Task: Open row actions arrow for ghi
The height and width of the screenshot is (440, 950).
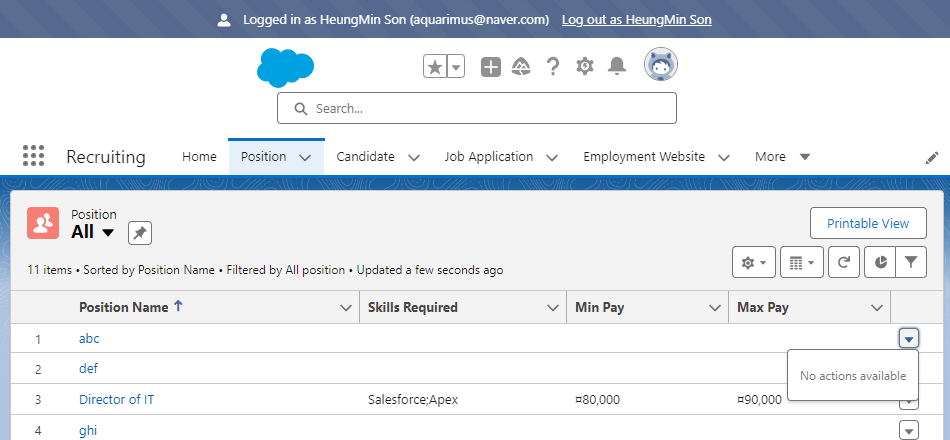Action: pyautogui.click(x=909, y=430)
